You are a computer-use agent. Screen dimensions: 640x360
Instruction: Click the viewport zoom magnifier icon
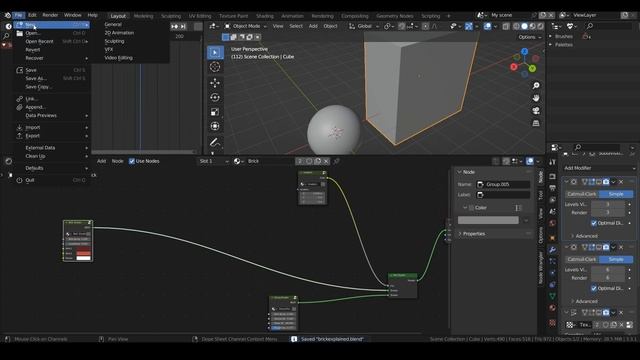pos(536,86)
